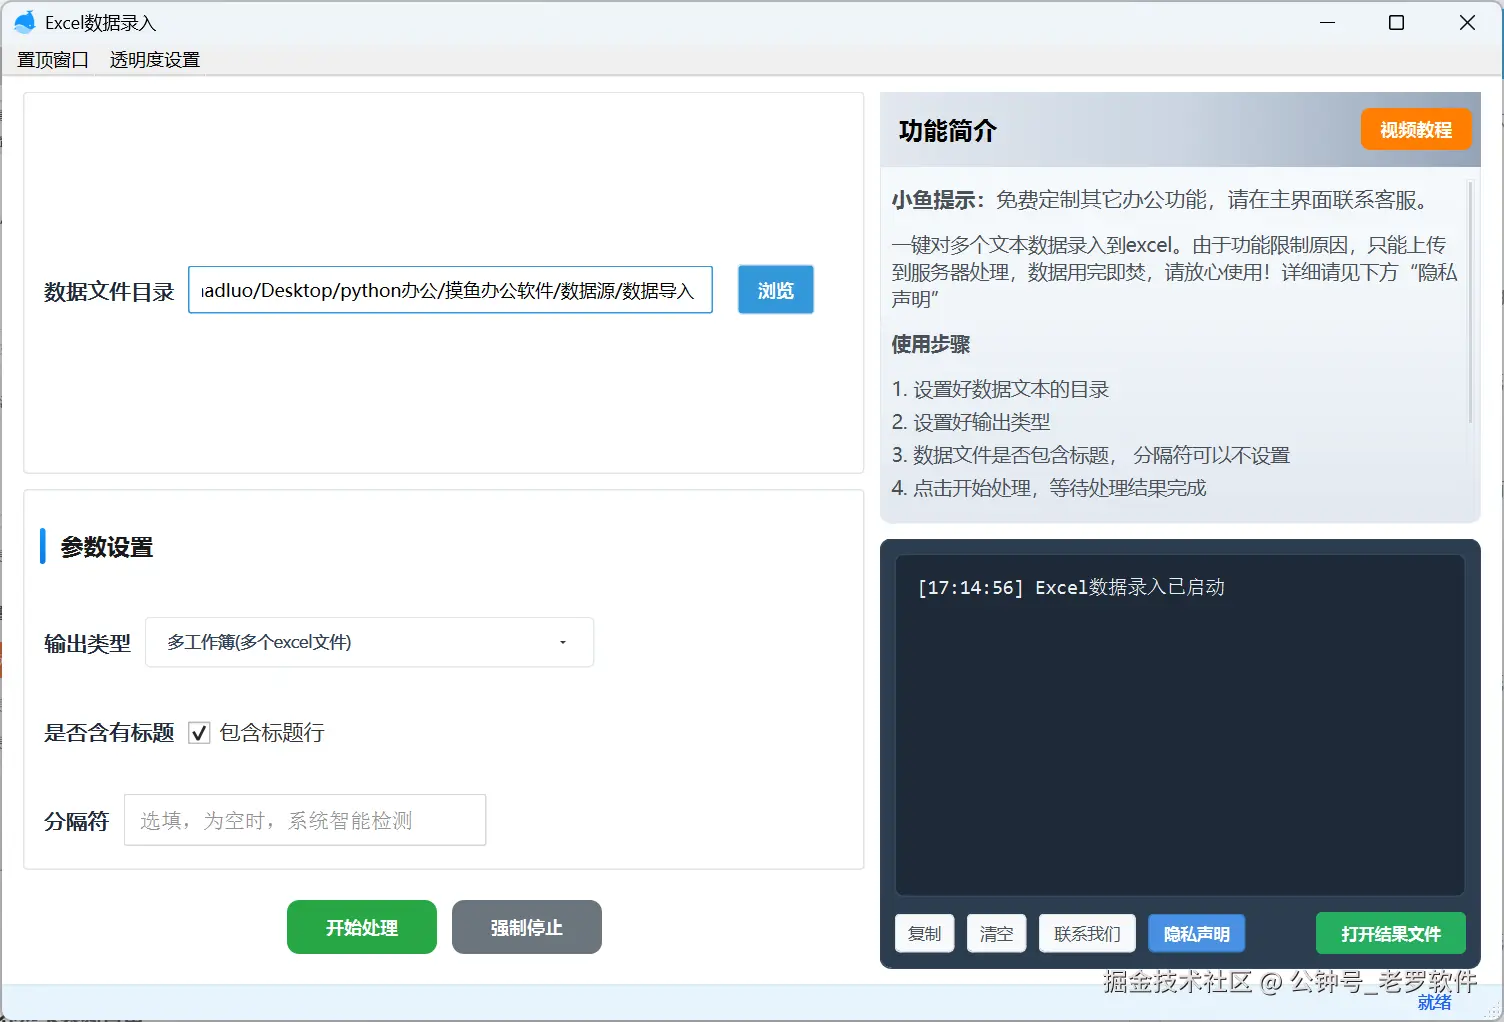Start processing with 开始处理 button

(x=362, y=927)
